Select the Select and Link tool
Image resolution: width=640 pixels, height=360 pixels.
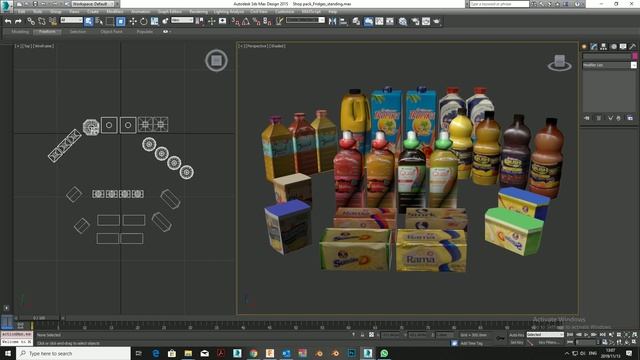pyautogui.click(x=31, y=21)
